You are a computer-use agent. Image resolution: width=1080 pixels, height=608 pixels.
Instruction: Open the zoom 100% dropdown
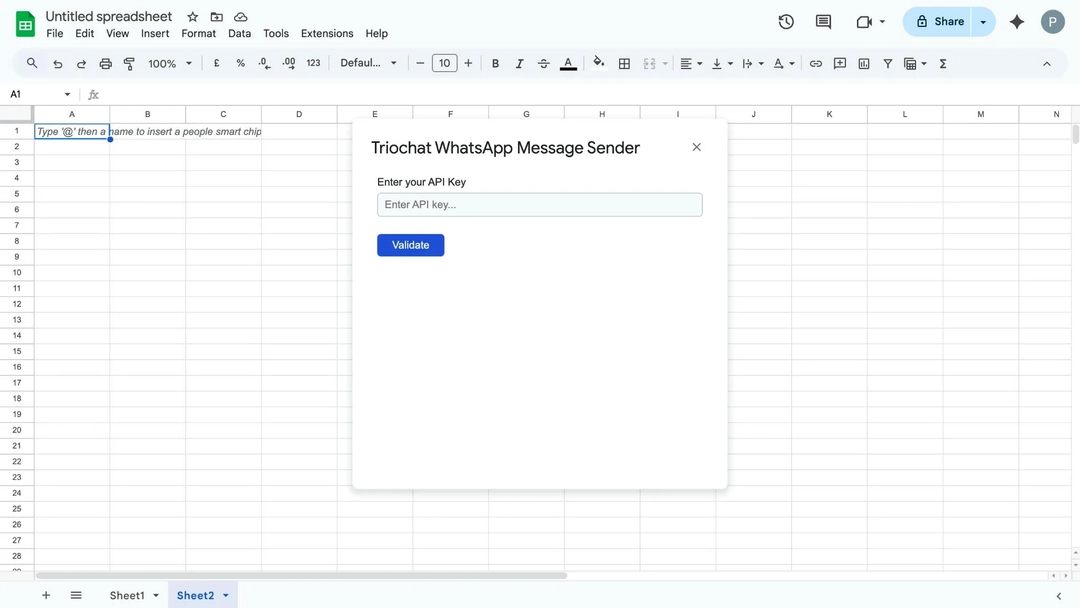pyautogui.click(x=169, y=63)
